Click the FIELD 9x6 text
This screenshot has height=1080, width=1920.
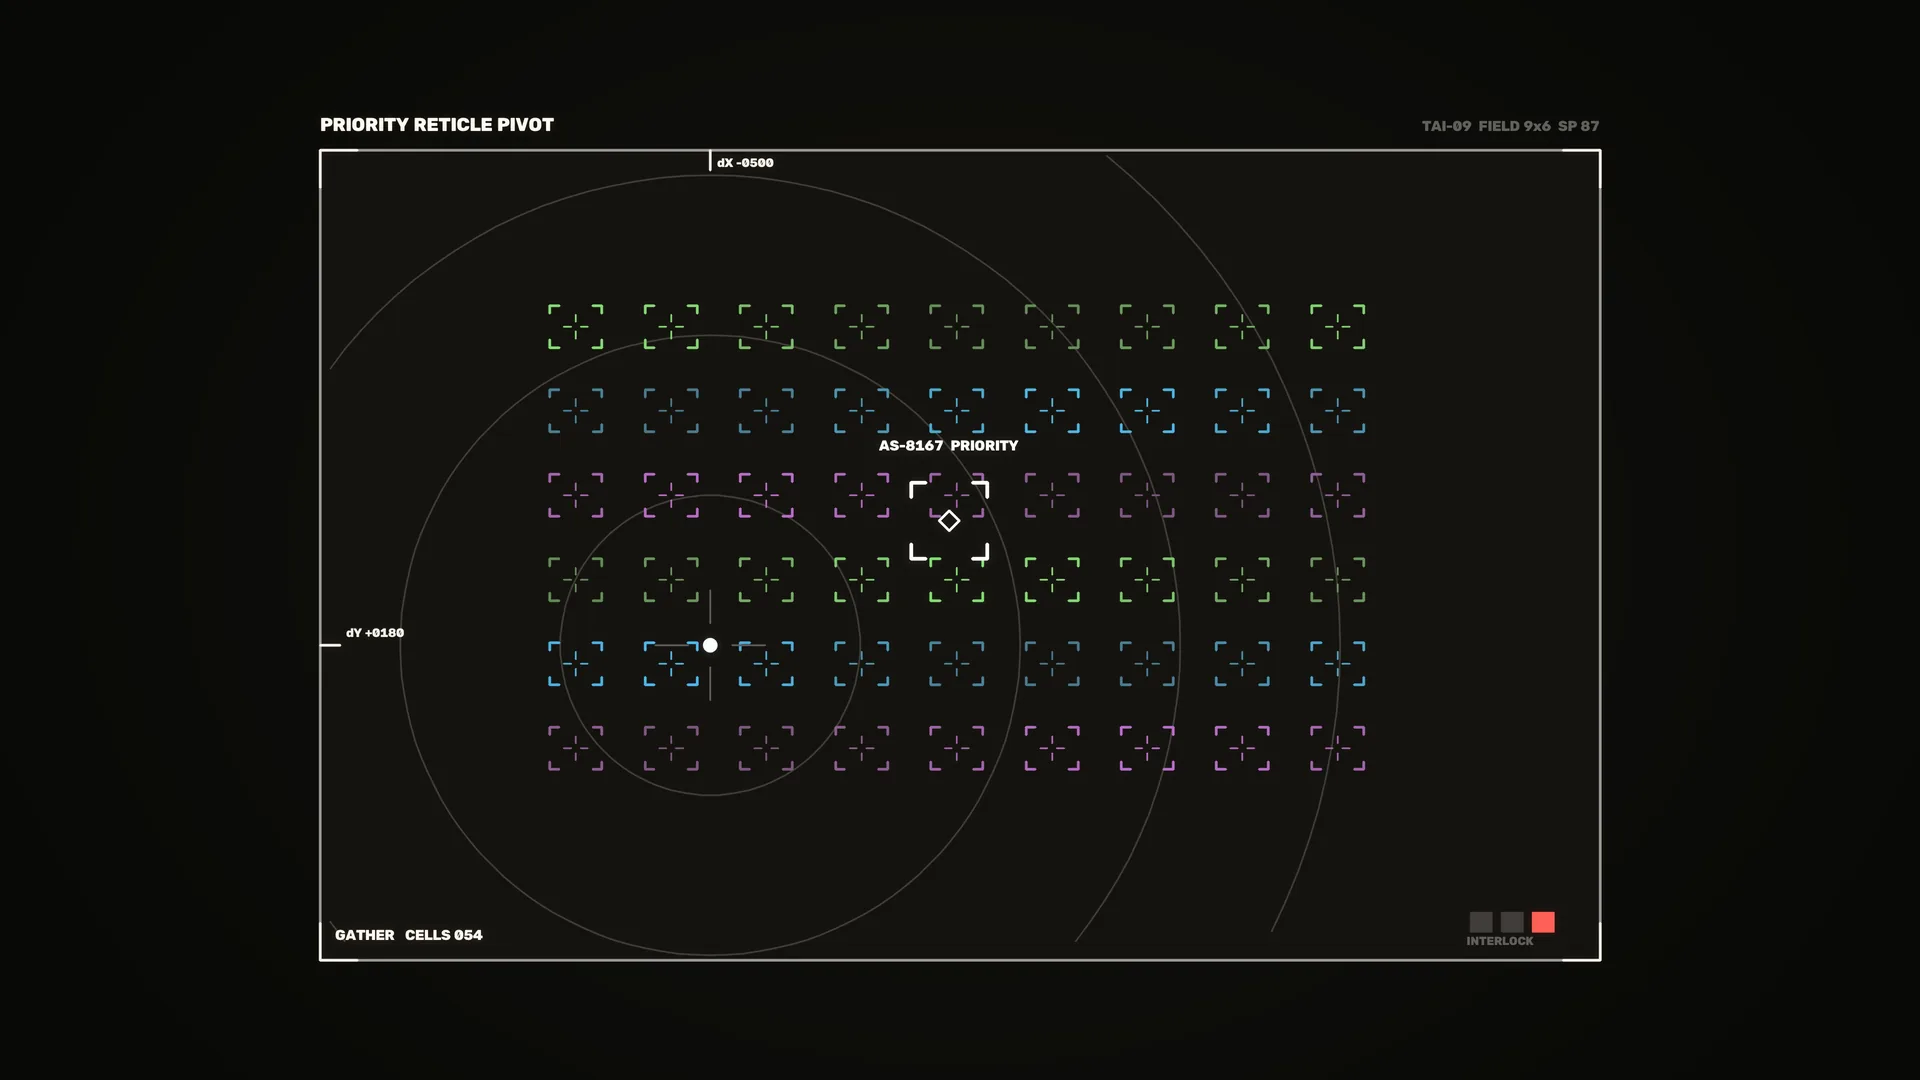1514,126
